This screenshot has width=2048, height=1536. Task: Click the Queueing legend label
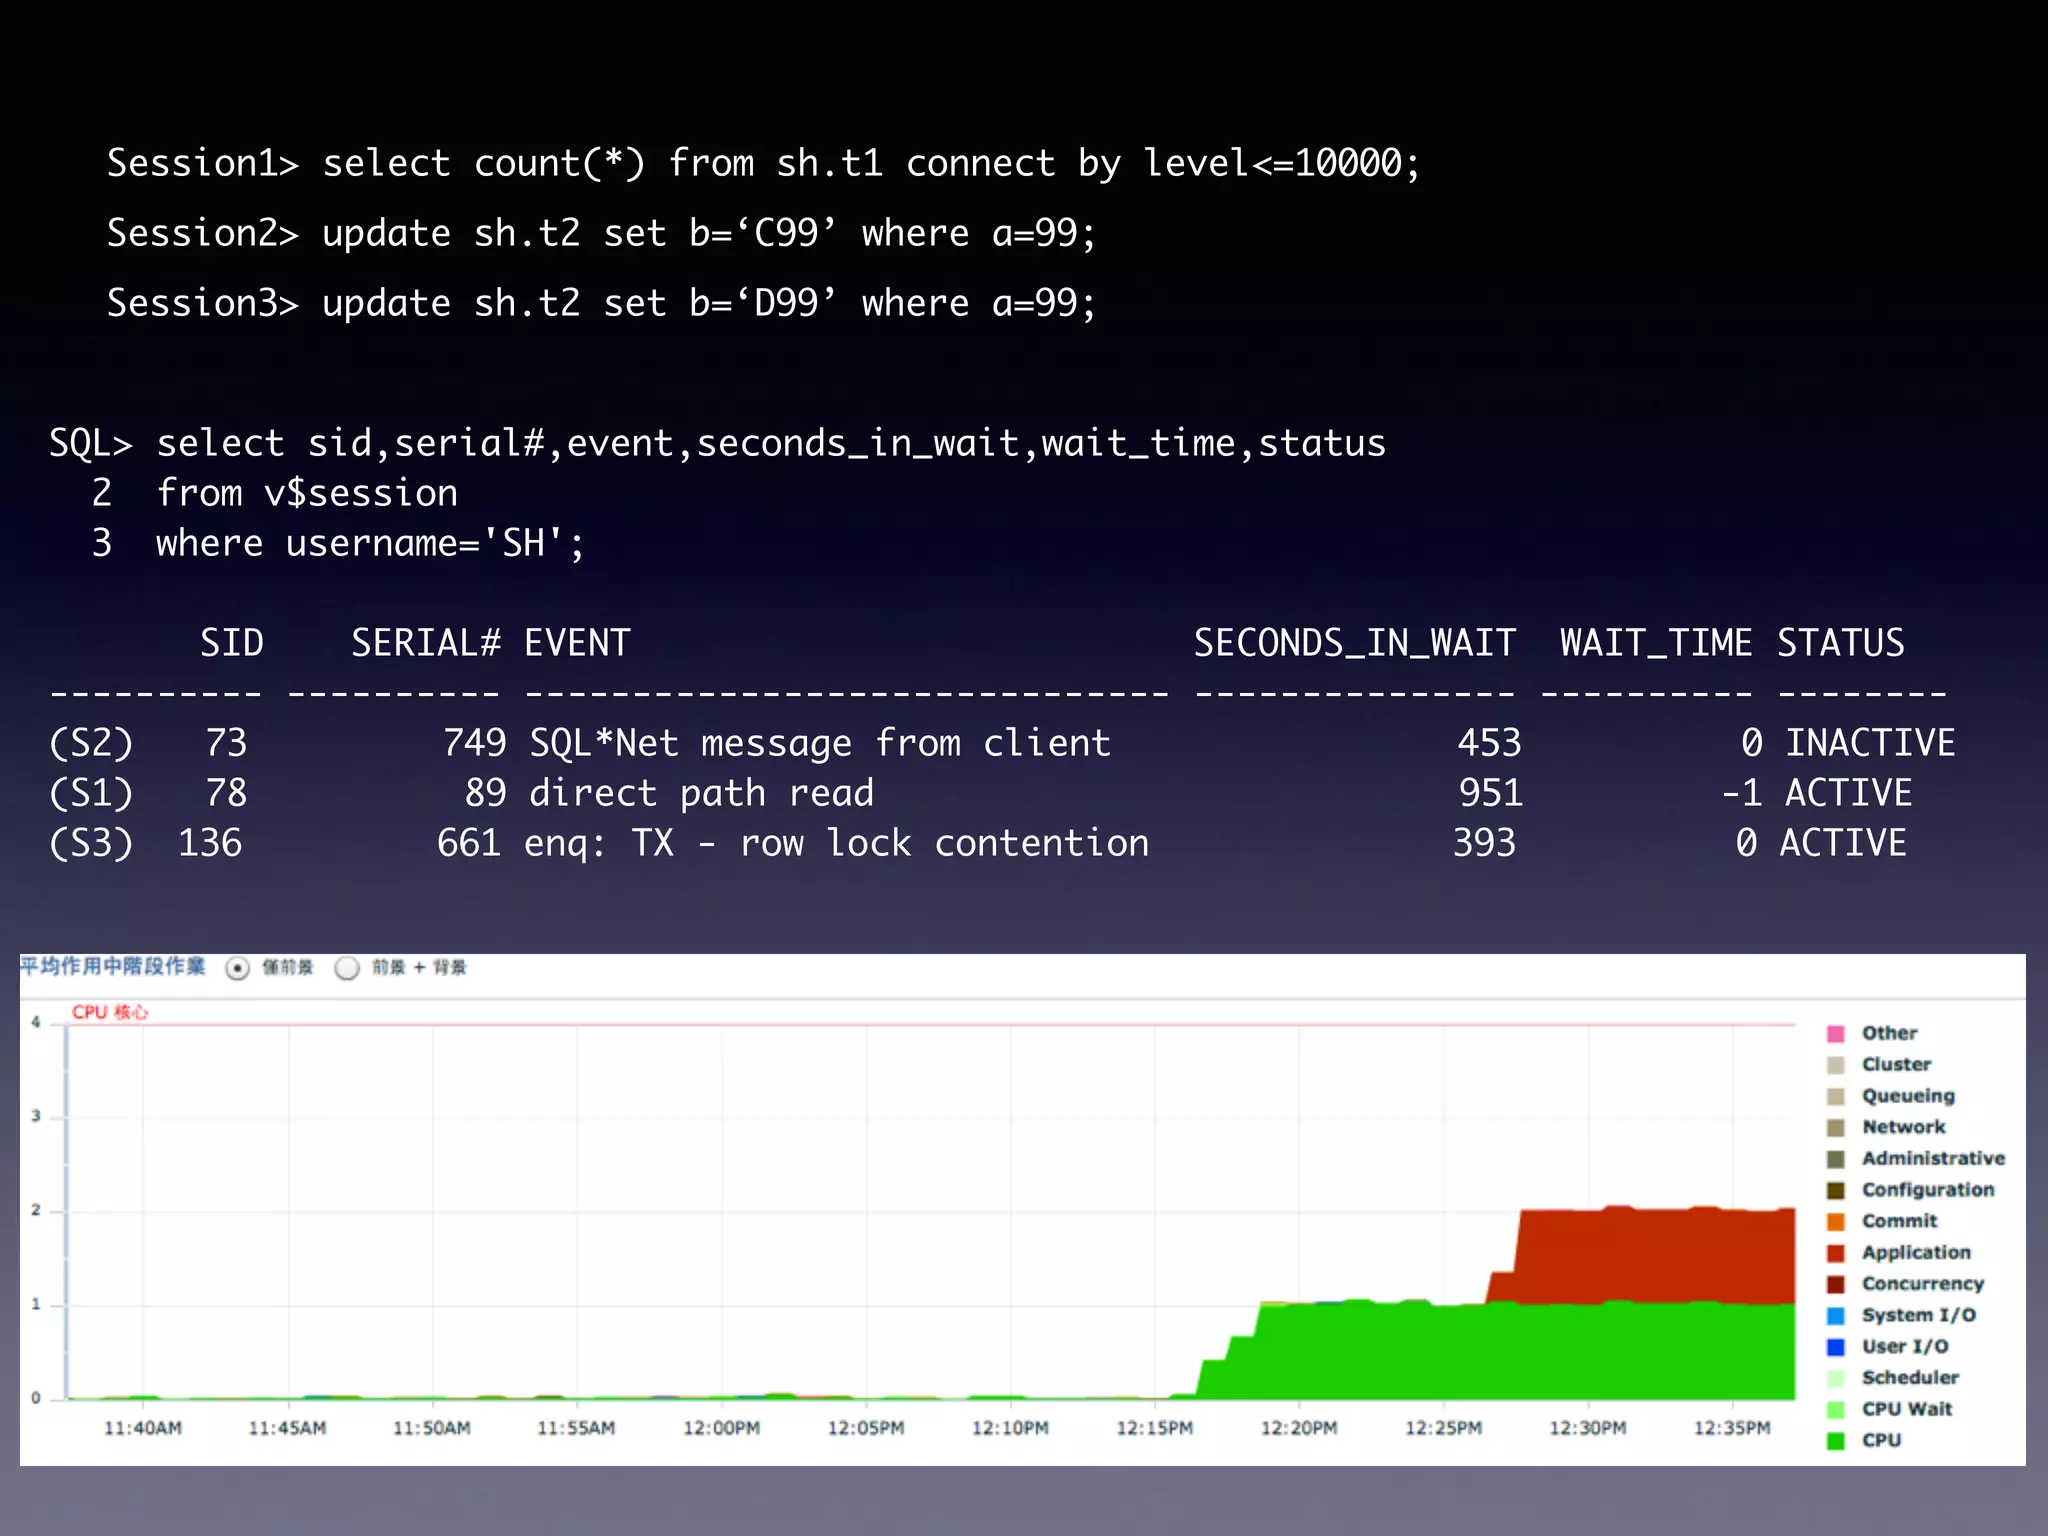pyautogui.click(x=1908, y=1096)
